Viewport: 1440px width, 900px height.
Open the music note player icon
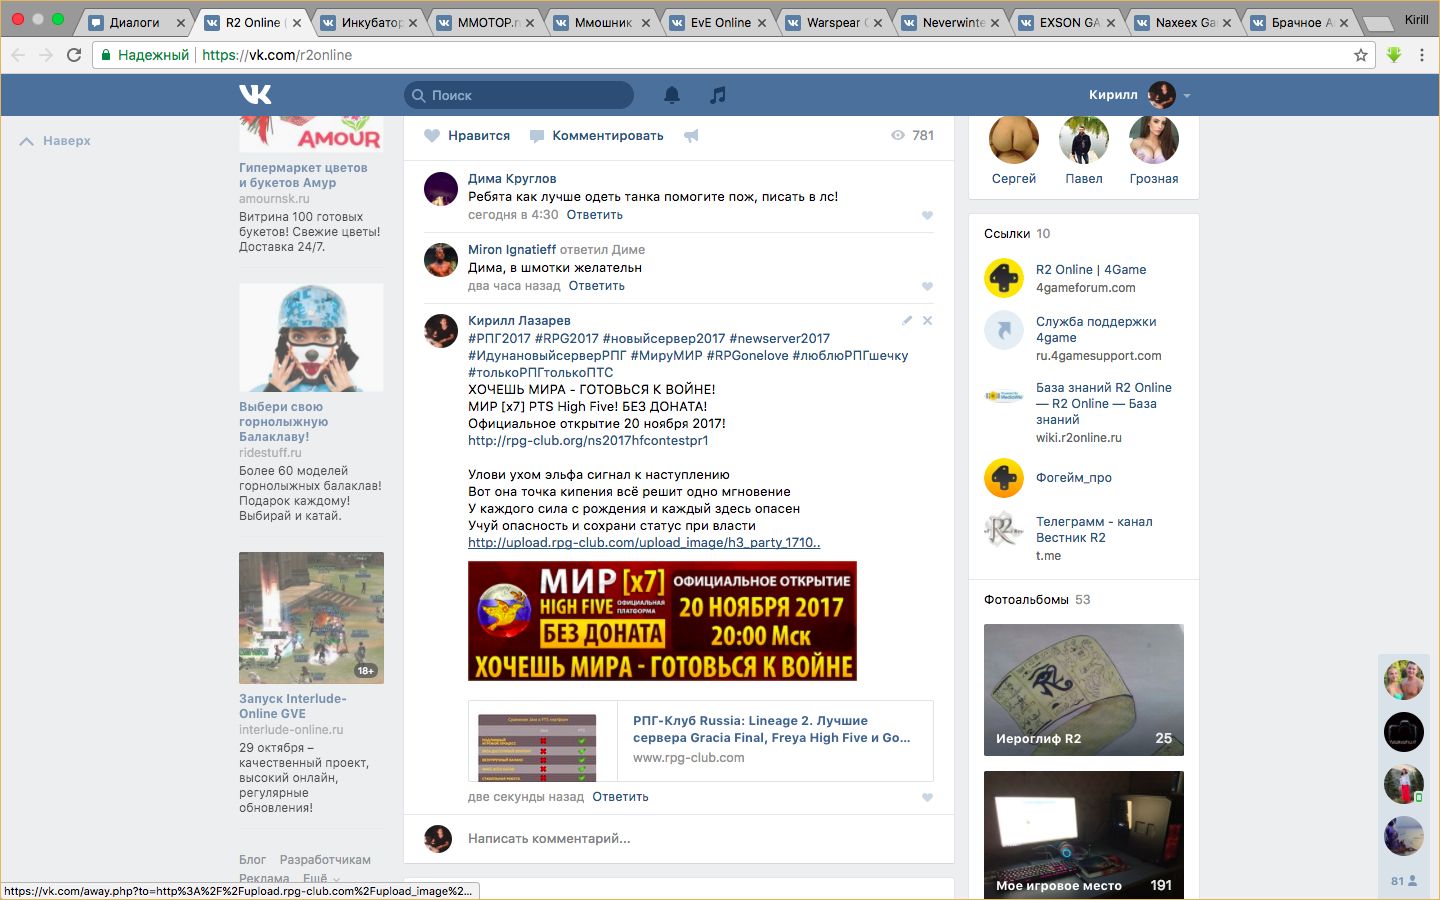click(x=717, y=95)
